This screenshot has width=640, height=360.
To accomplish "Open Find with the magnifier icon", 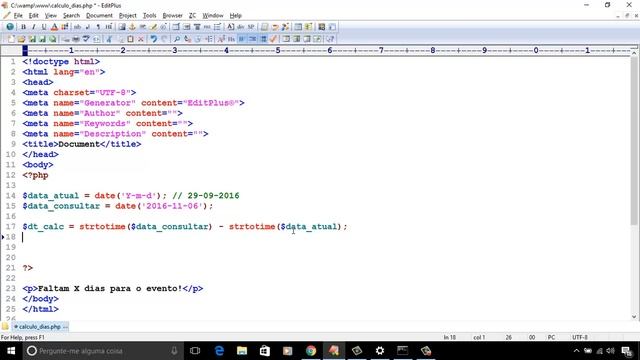I will click(177, 39).
